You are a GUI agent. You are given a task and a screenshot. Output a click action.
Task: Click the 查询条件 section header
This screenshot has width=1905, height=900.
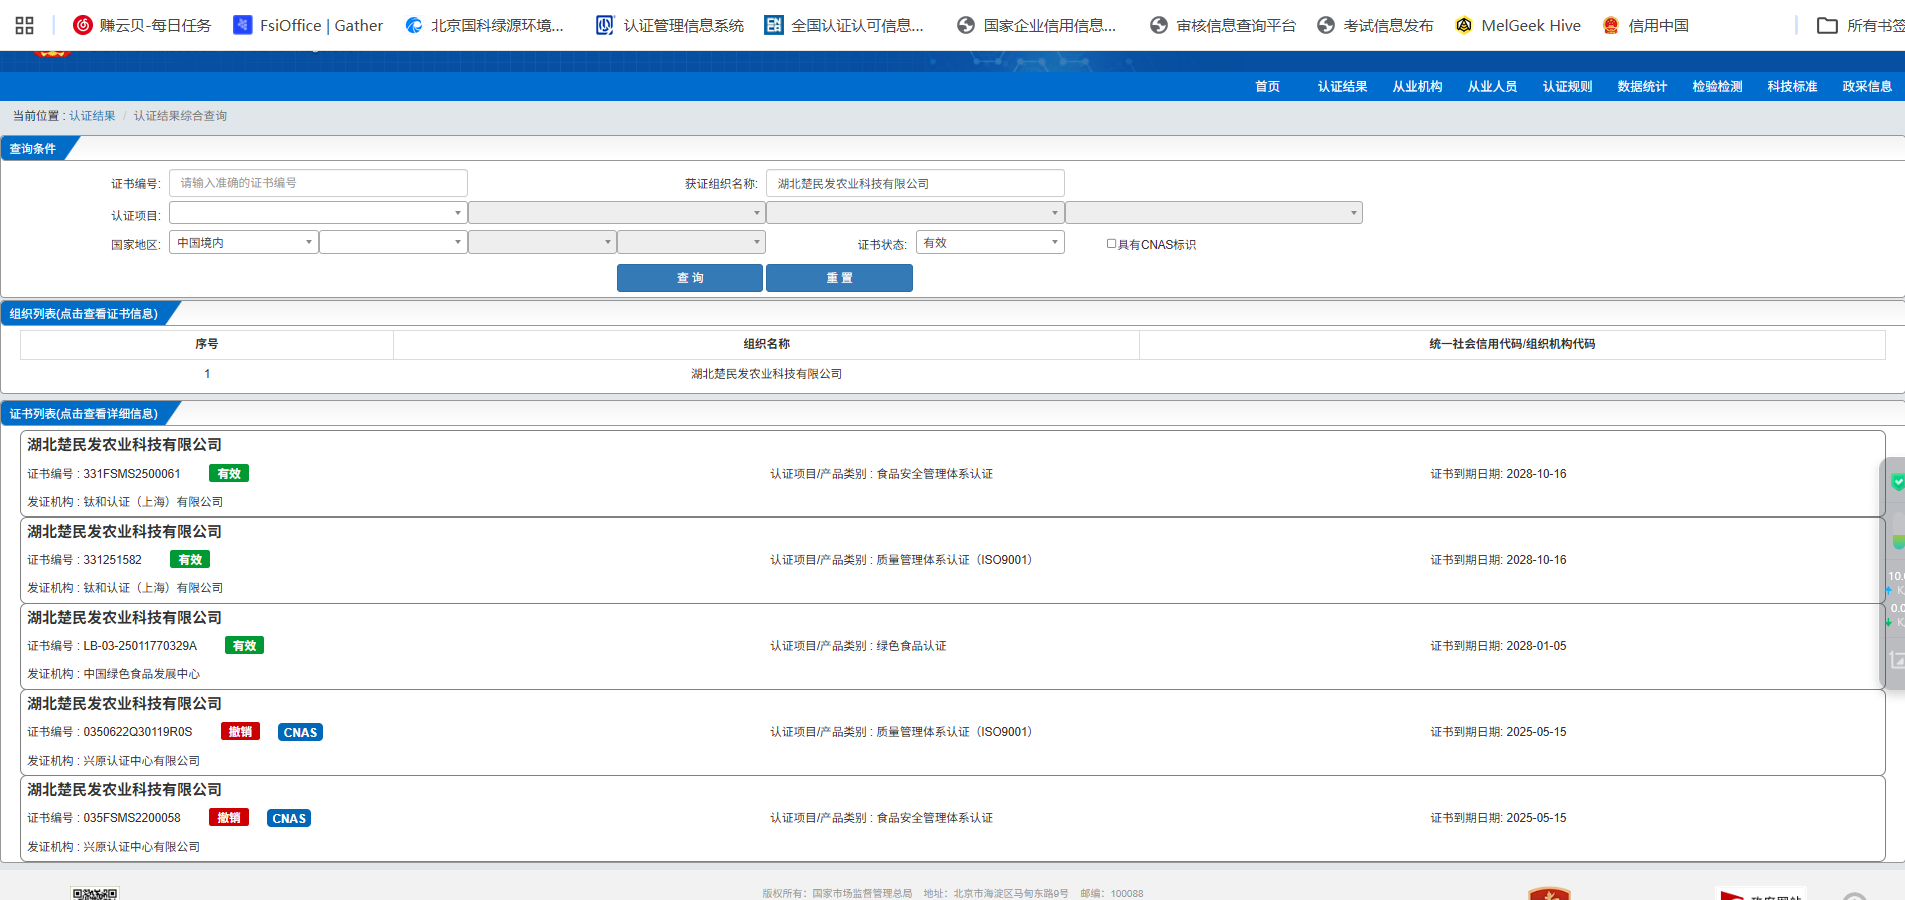point(33,149)
